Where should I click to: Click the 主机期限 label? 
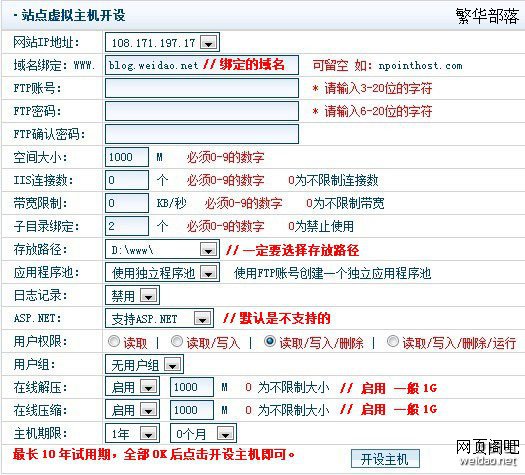click(x=41, y=433)
